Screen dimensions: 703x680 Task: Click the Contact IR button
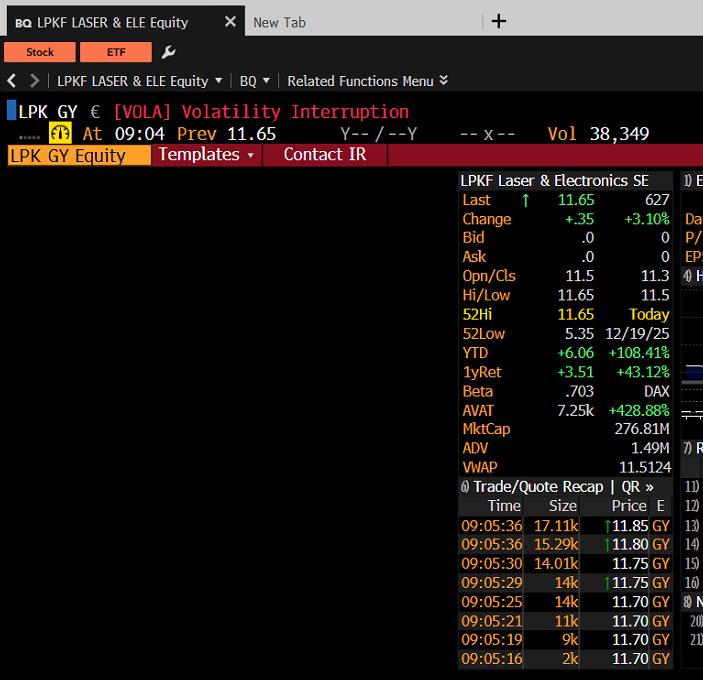325,155
